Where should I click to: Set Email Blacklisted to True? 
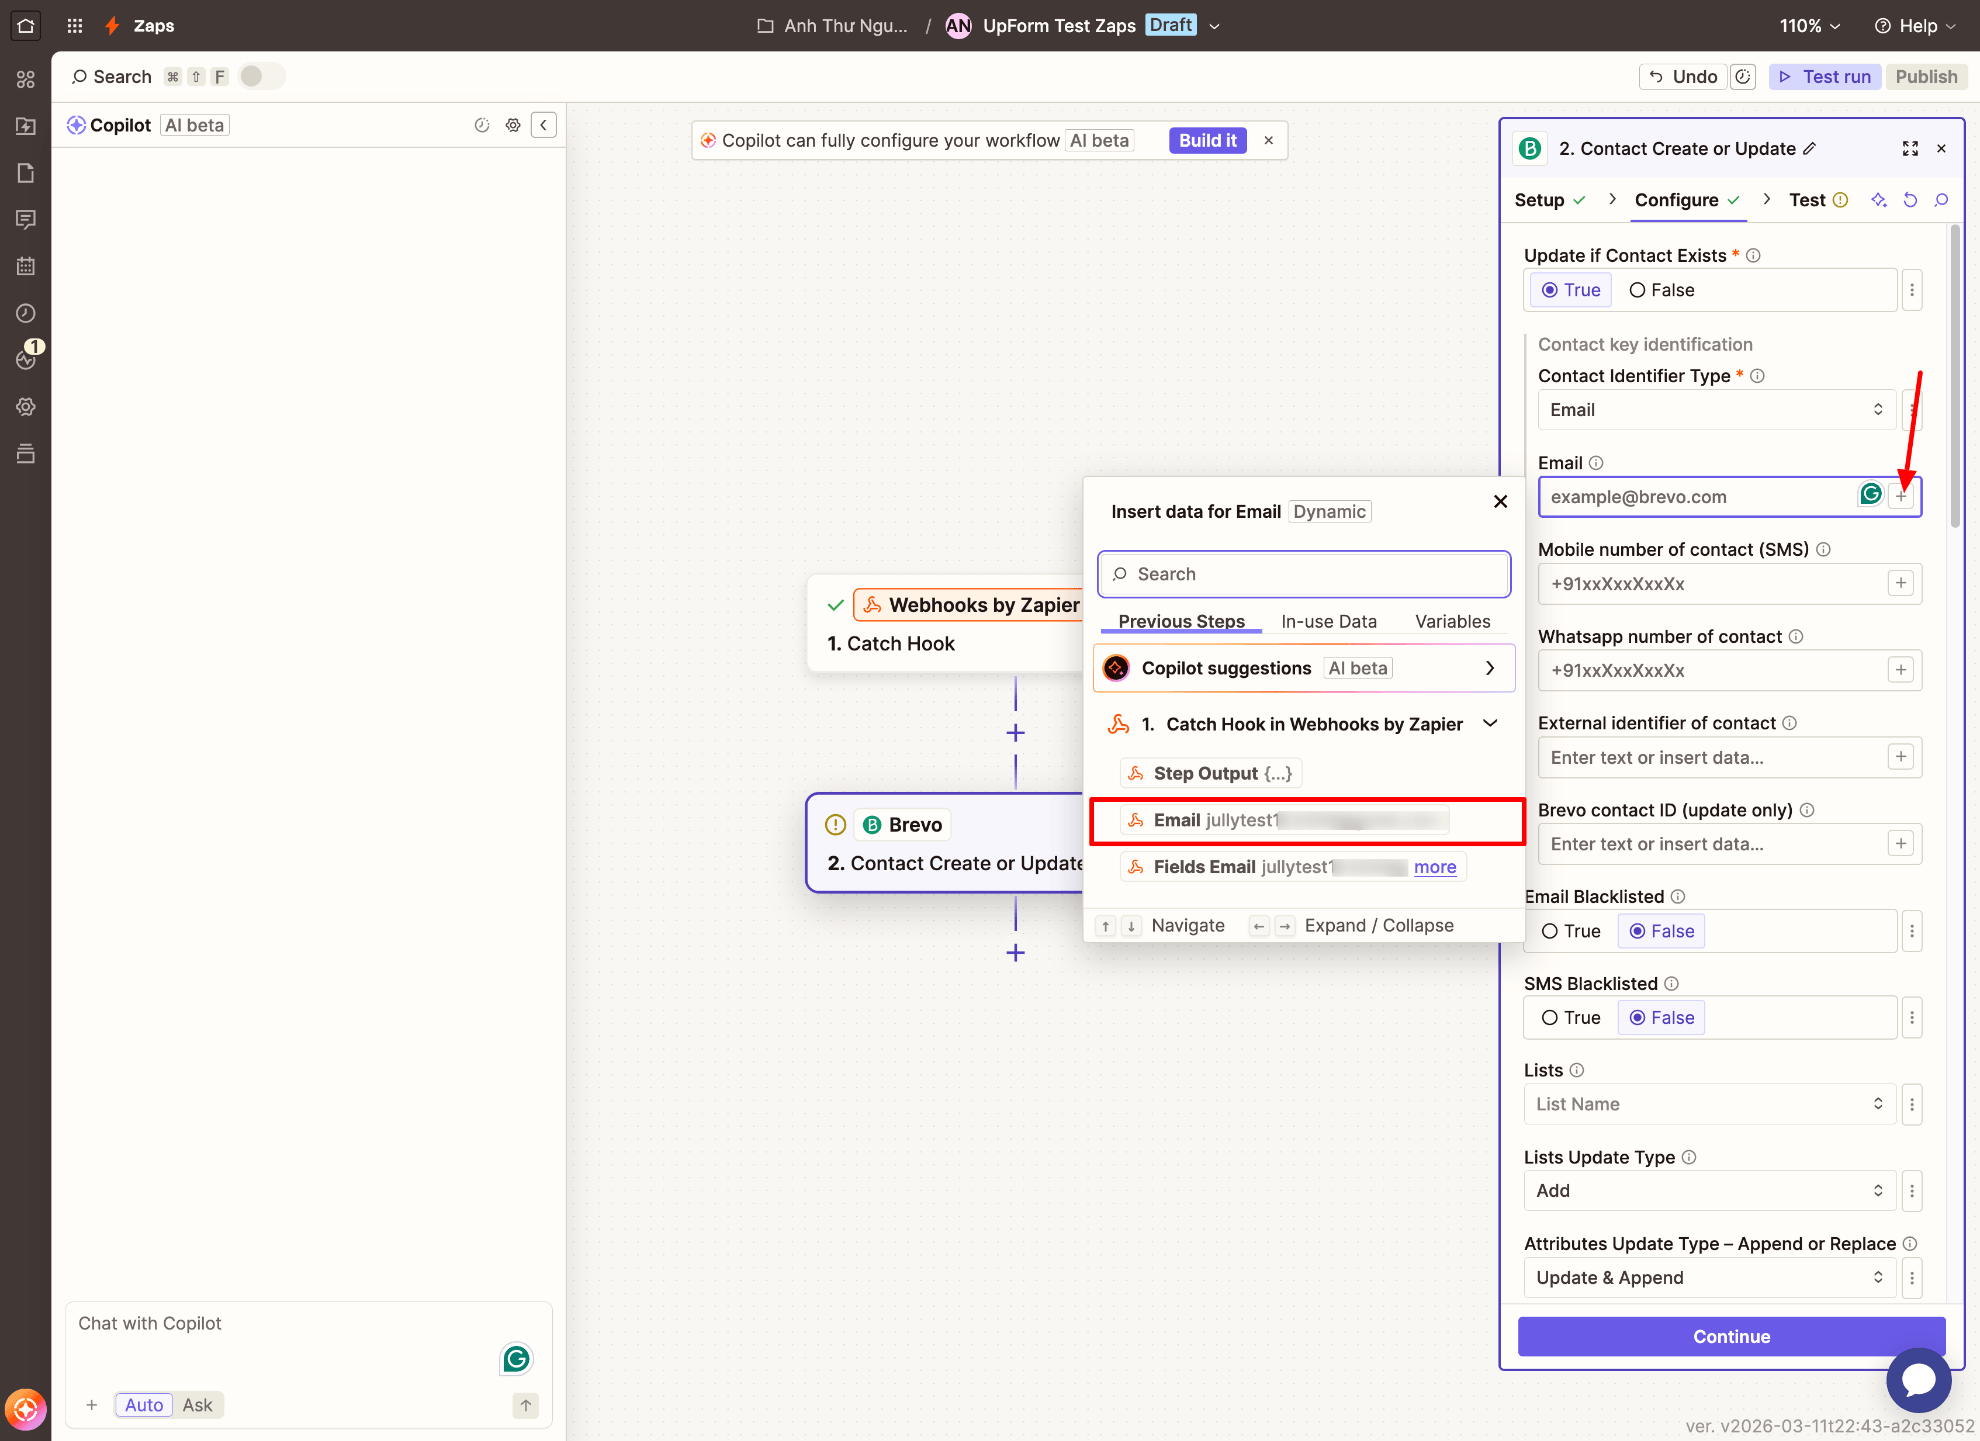tap(1571, 931)
